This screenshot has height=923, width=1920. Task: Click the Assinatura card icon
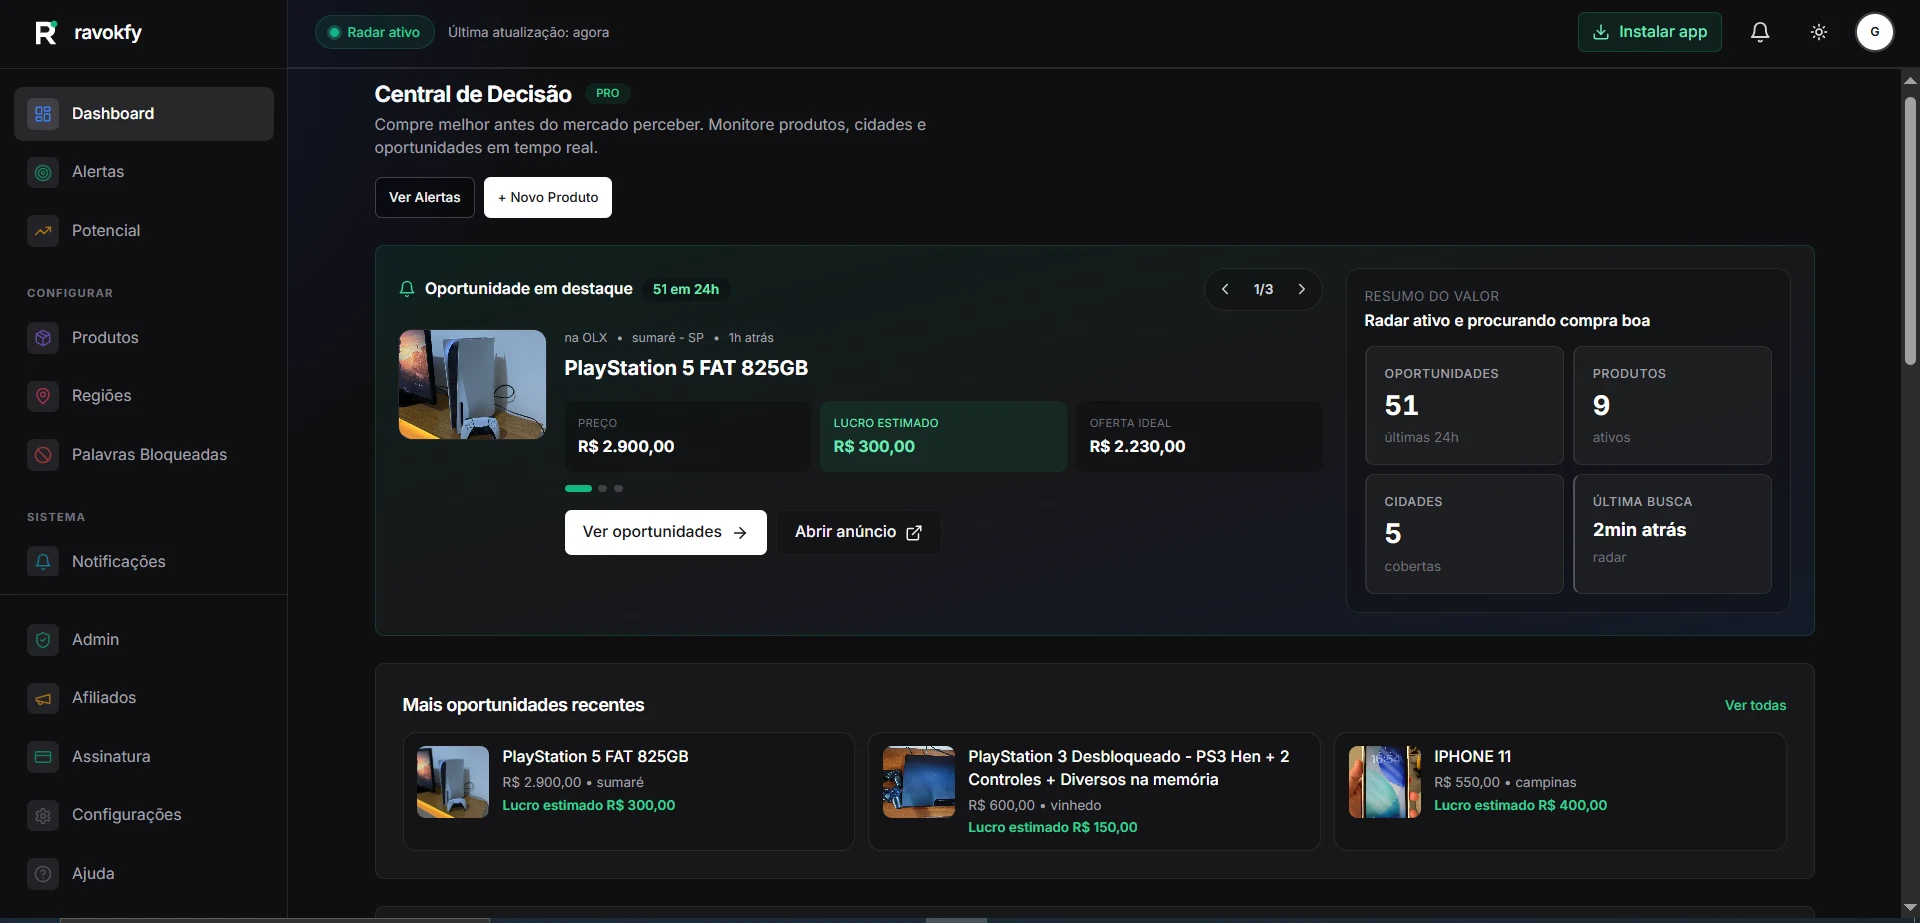[43, 757]
